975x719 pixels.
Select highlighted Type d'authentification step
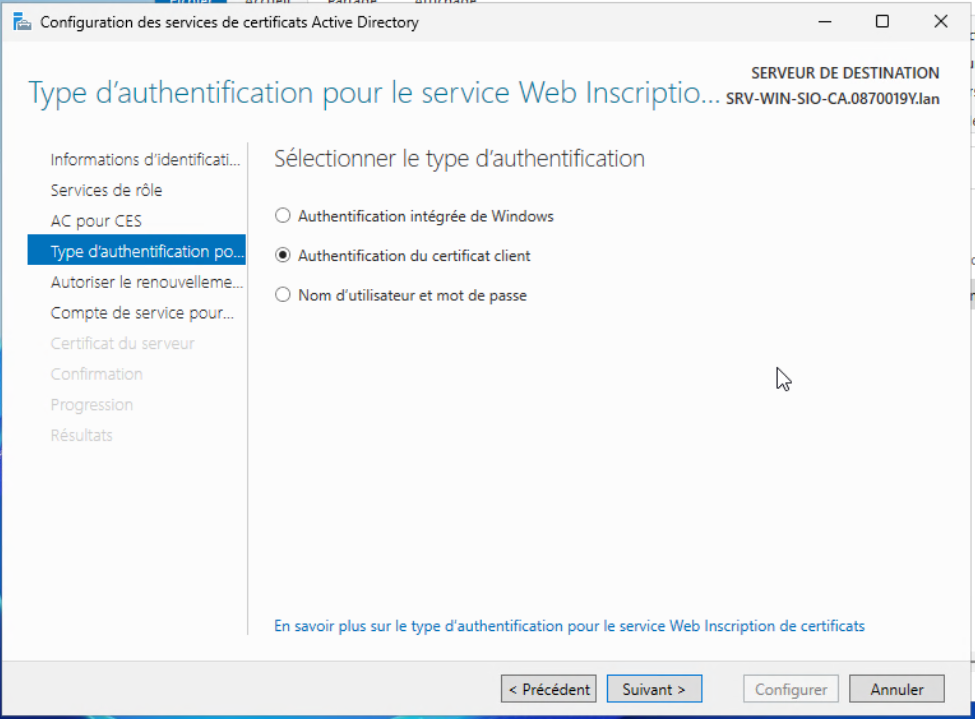point(146,251)
